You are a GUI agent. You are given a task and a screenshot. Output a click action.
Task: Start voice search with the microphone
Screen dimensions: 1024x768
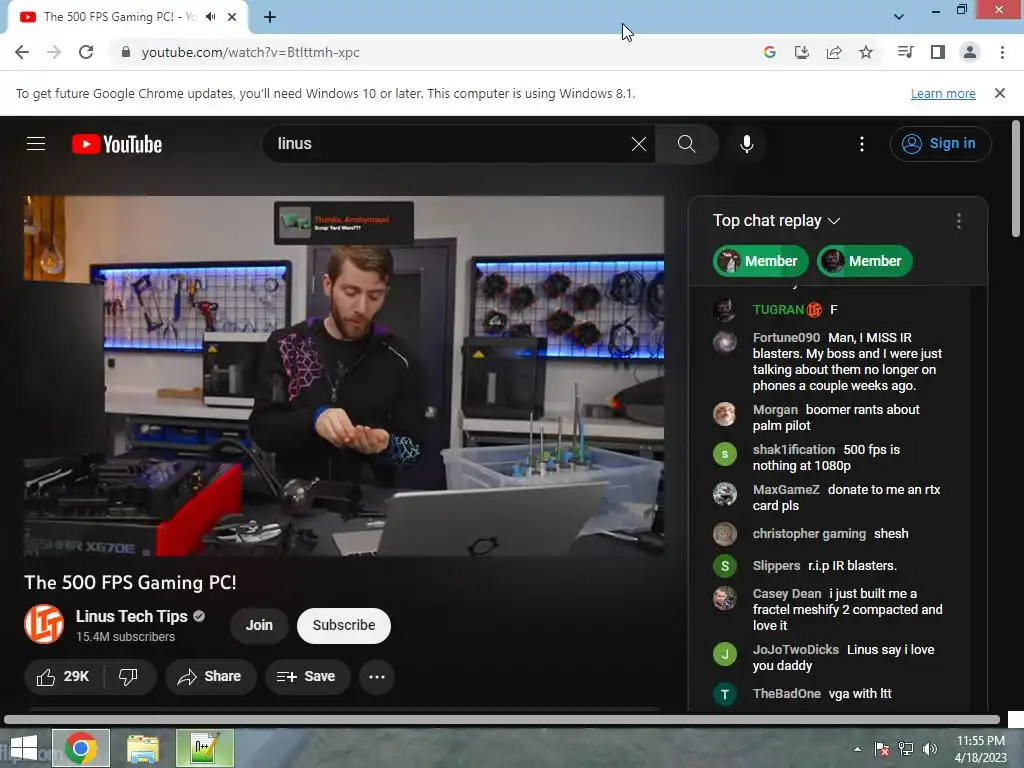coord(746,144)
